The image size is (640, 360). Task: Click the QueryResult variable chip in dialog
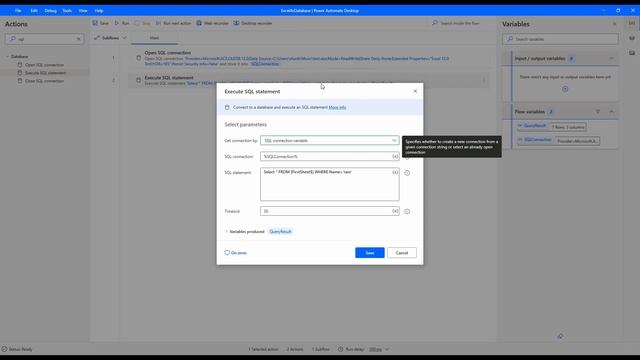280,231
